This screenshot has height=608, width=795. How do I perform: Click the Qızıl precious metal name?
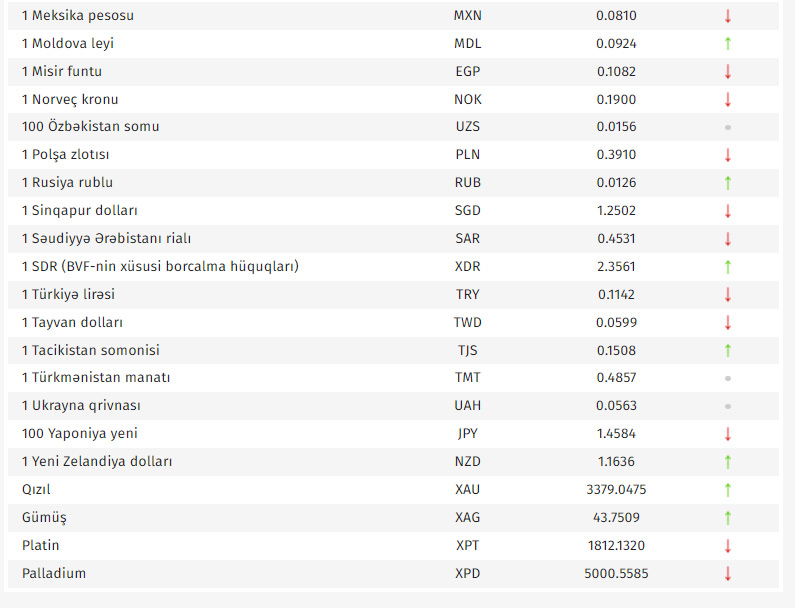36,490
